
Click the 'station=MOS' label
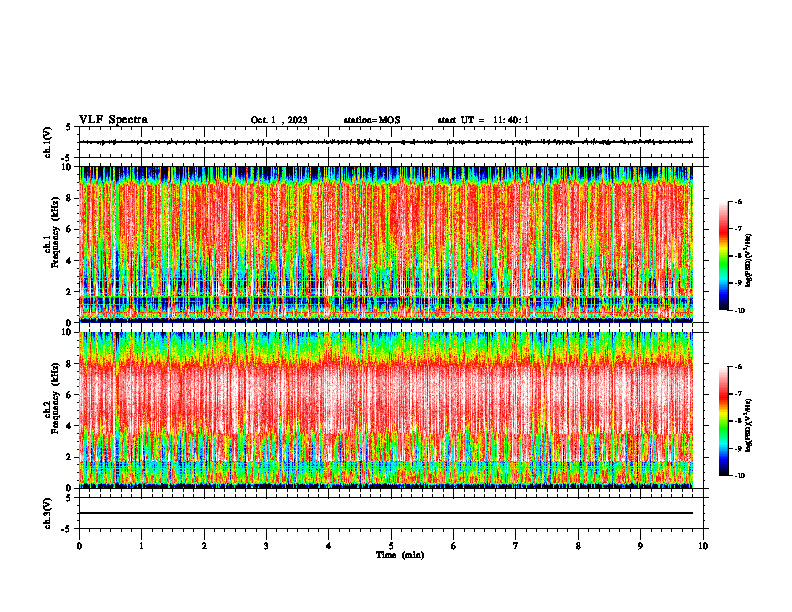click(x=372, y=120)
